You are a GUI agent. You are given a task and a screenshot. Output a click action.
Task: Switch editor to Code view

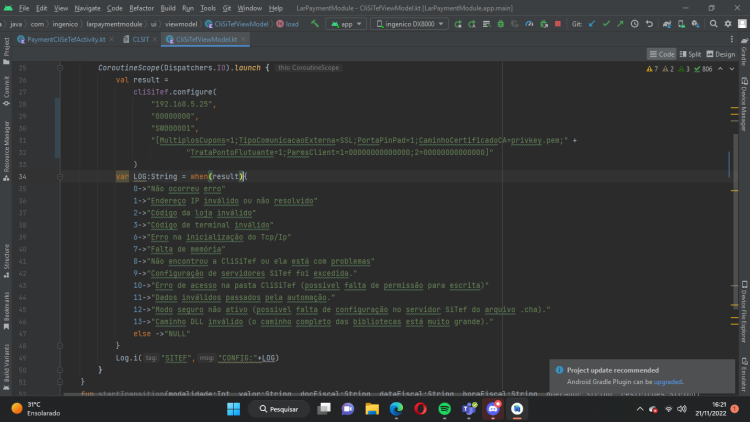pyautogui.click(x=662, y=54)
